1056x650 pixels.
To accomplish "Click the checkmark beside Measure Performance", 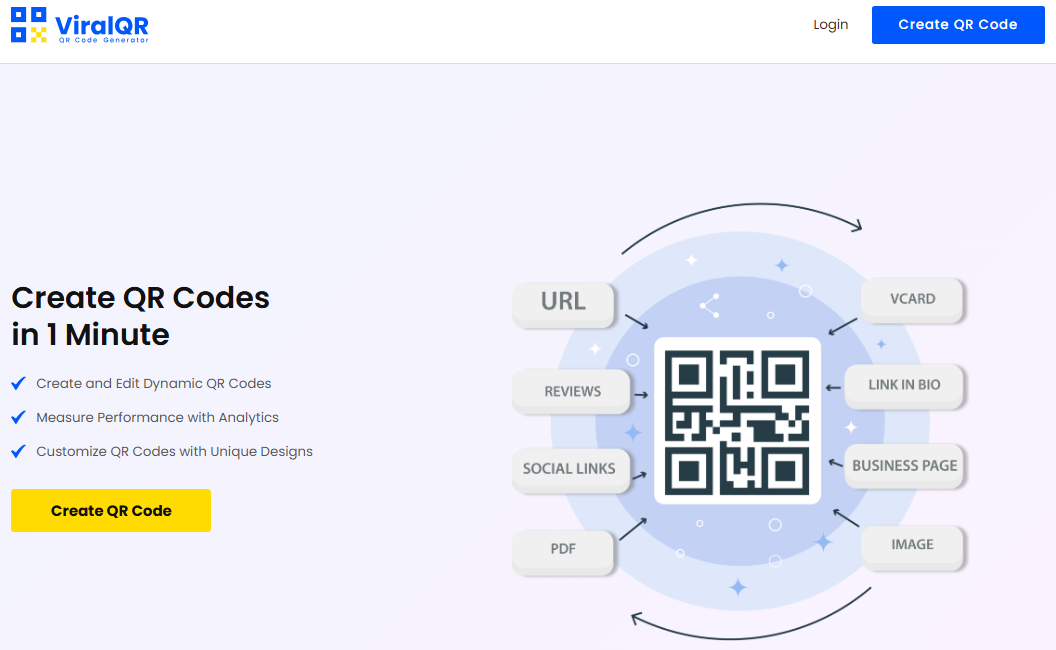I will point(17,417).
